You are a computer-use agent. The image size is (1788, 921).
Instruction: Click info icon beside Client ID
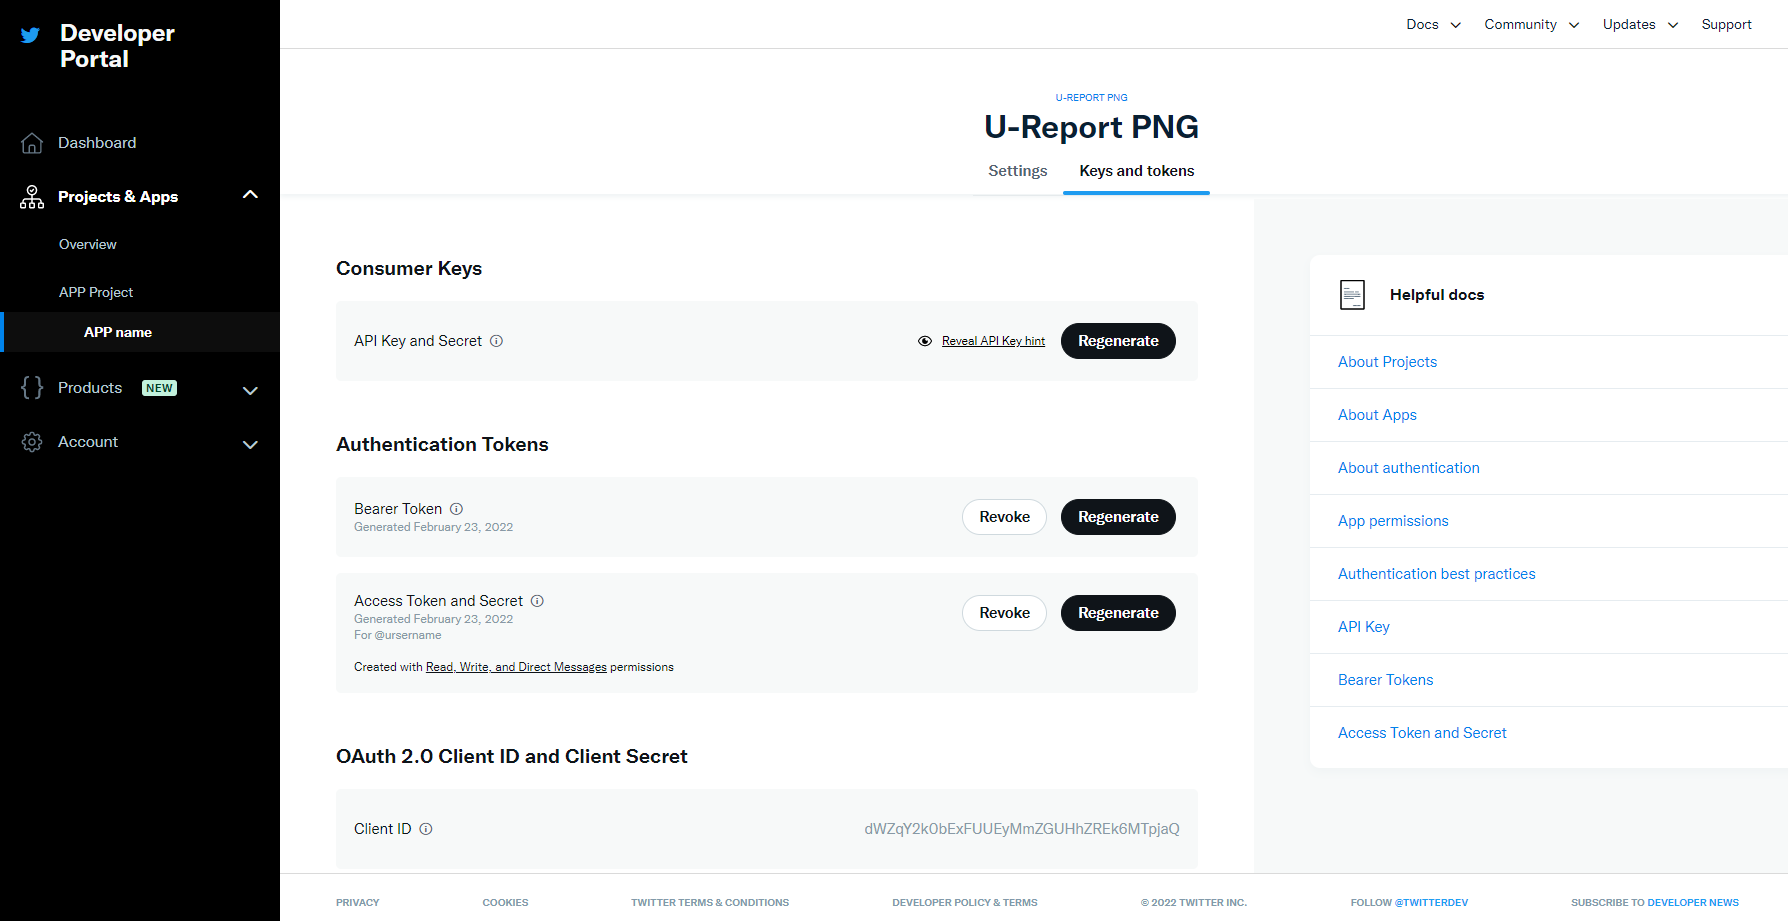(x=426, y=829)
